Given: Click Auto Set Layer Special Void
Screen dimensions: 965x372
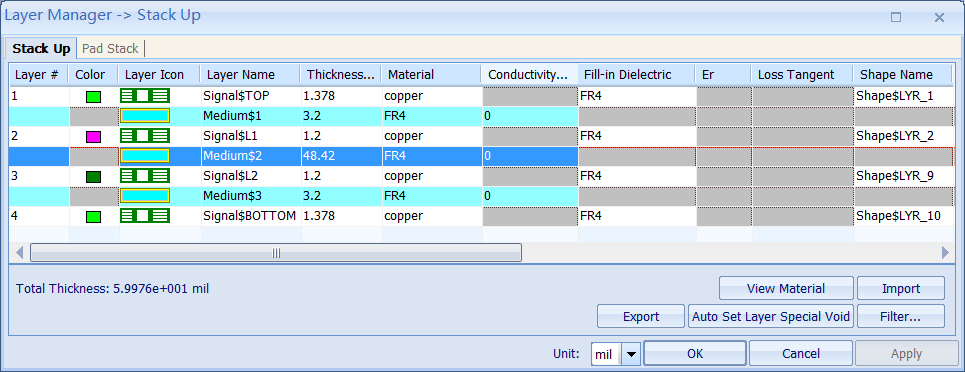Looking at the screenshot, I should pos(771,317).
